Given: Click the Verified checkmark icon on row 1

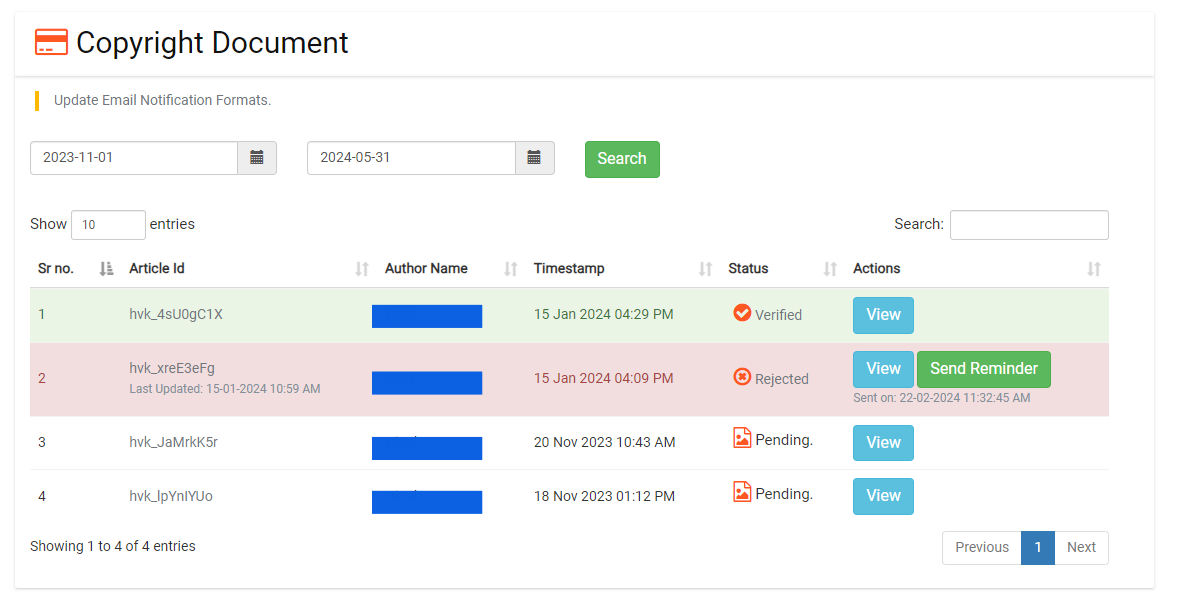Looking at the screenshot, I should (x=741, y=312).
